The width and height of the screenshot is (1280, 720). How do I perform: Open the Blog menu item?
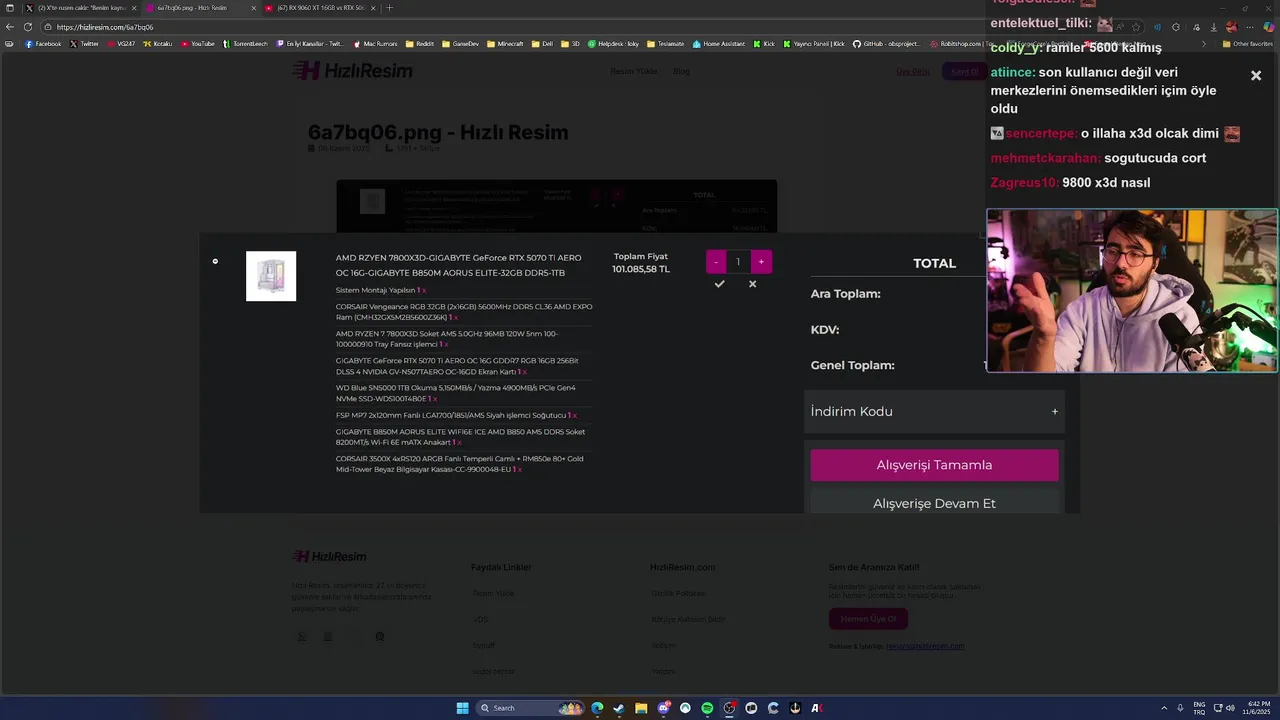click(x=681, y=72)
